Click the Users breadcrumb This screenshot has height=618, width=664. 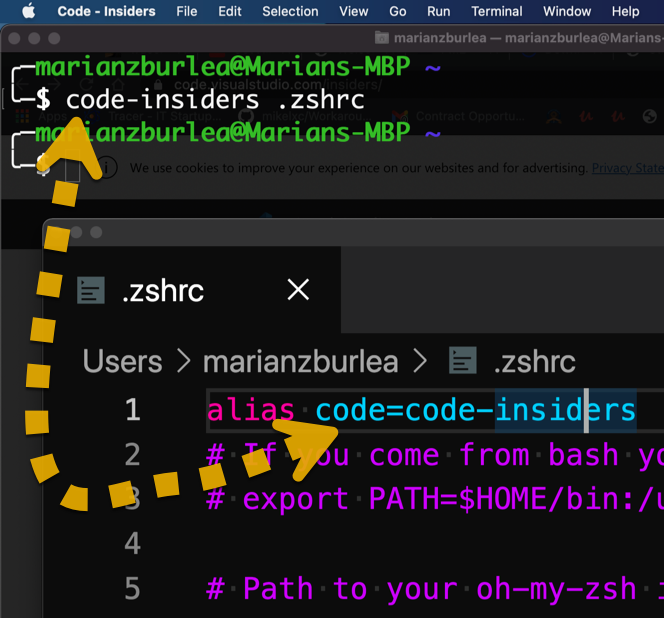point(122,361)
